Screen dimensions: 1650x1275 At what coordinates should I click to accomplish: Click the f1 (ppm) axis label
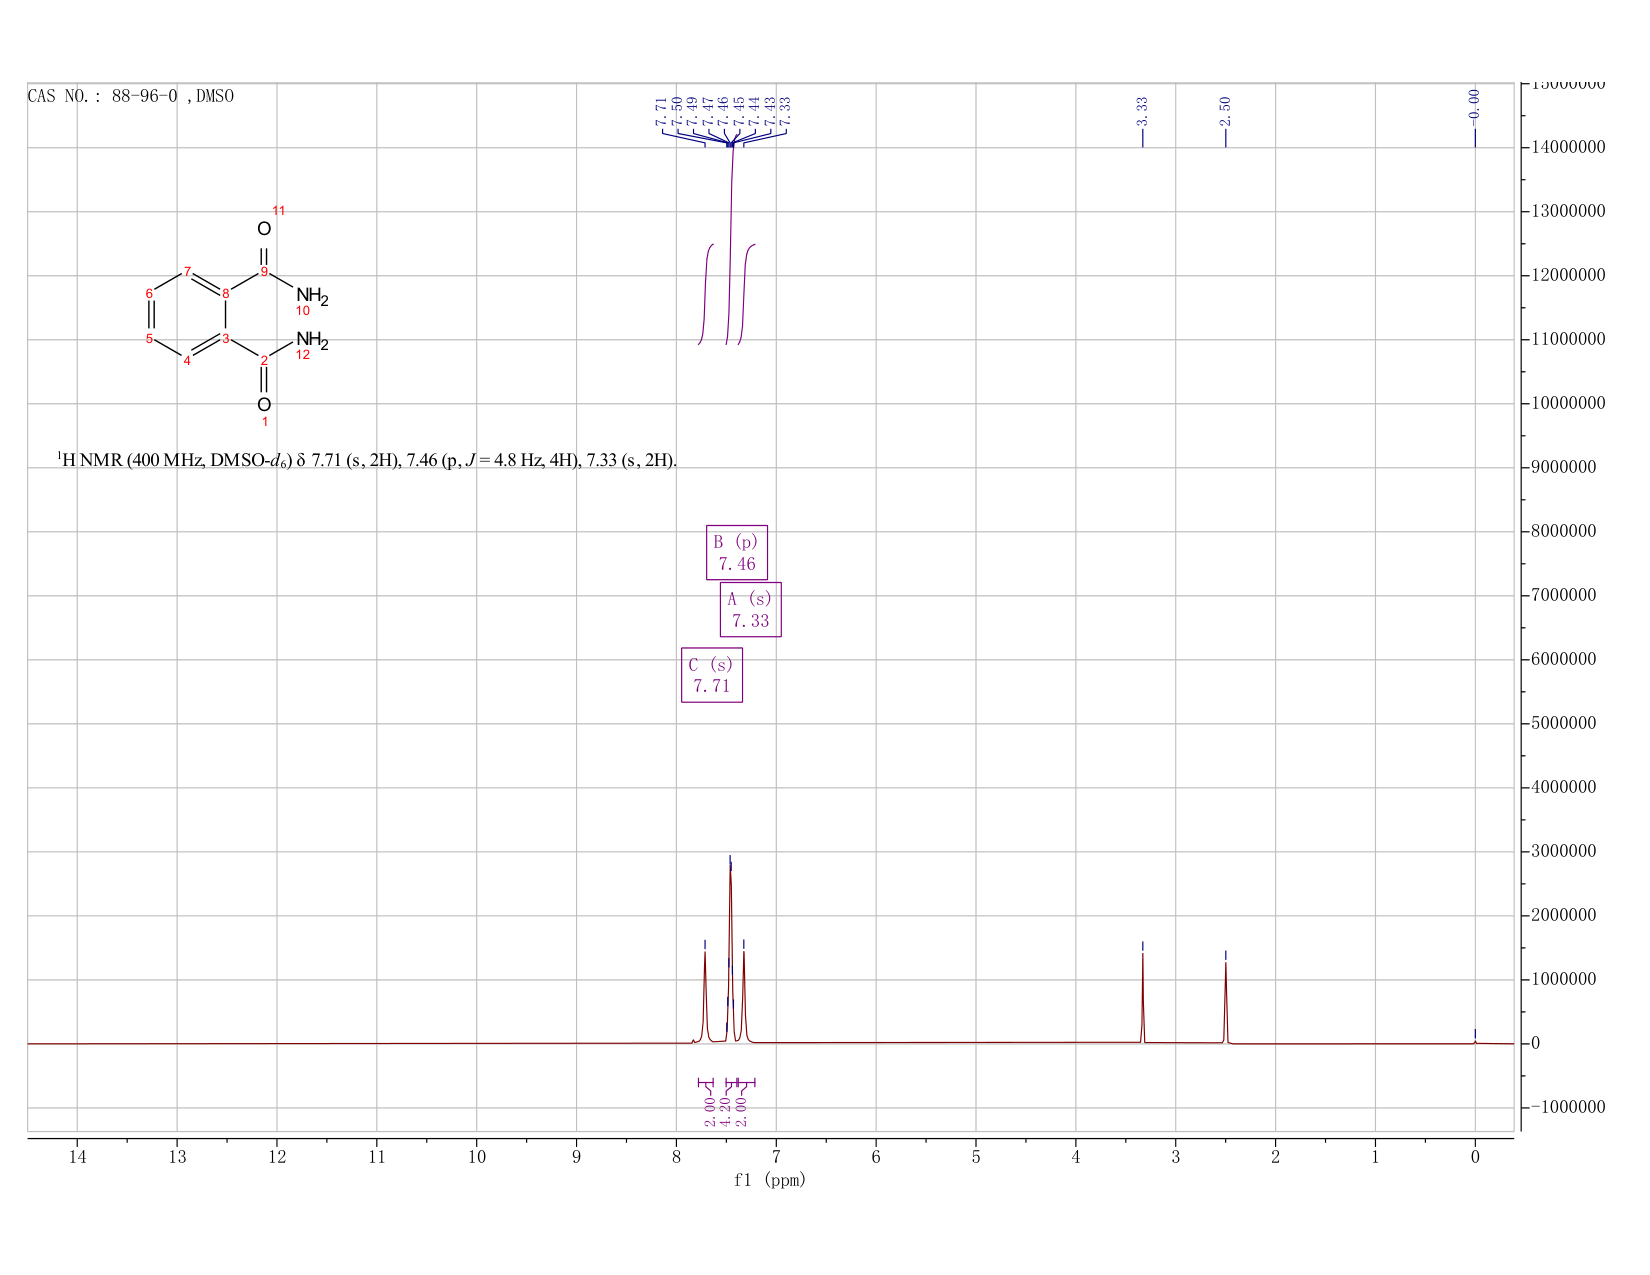pos(770,1180)
